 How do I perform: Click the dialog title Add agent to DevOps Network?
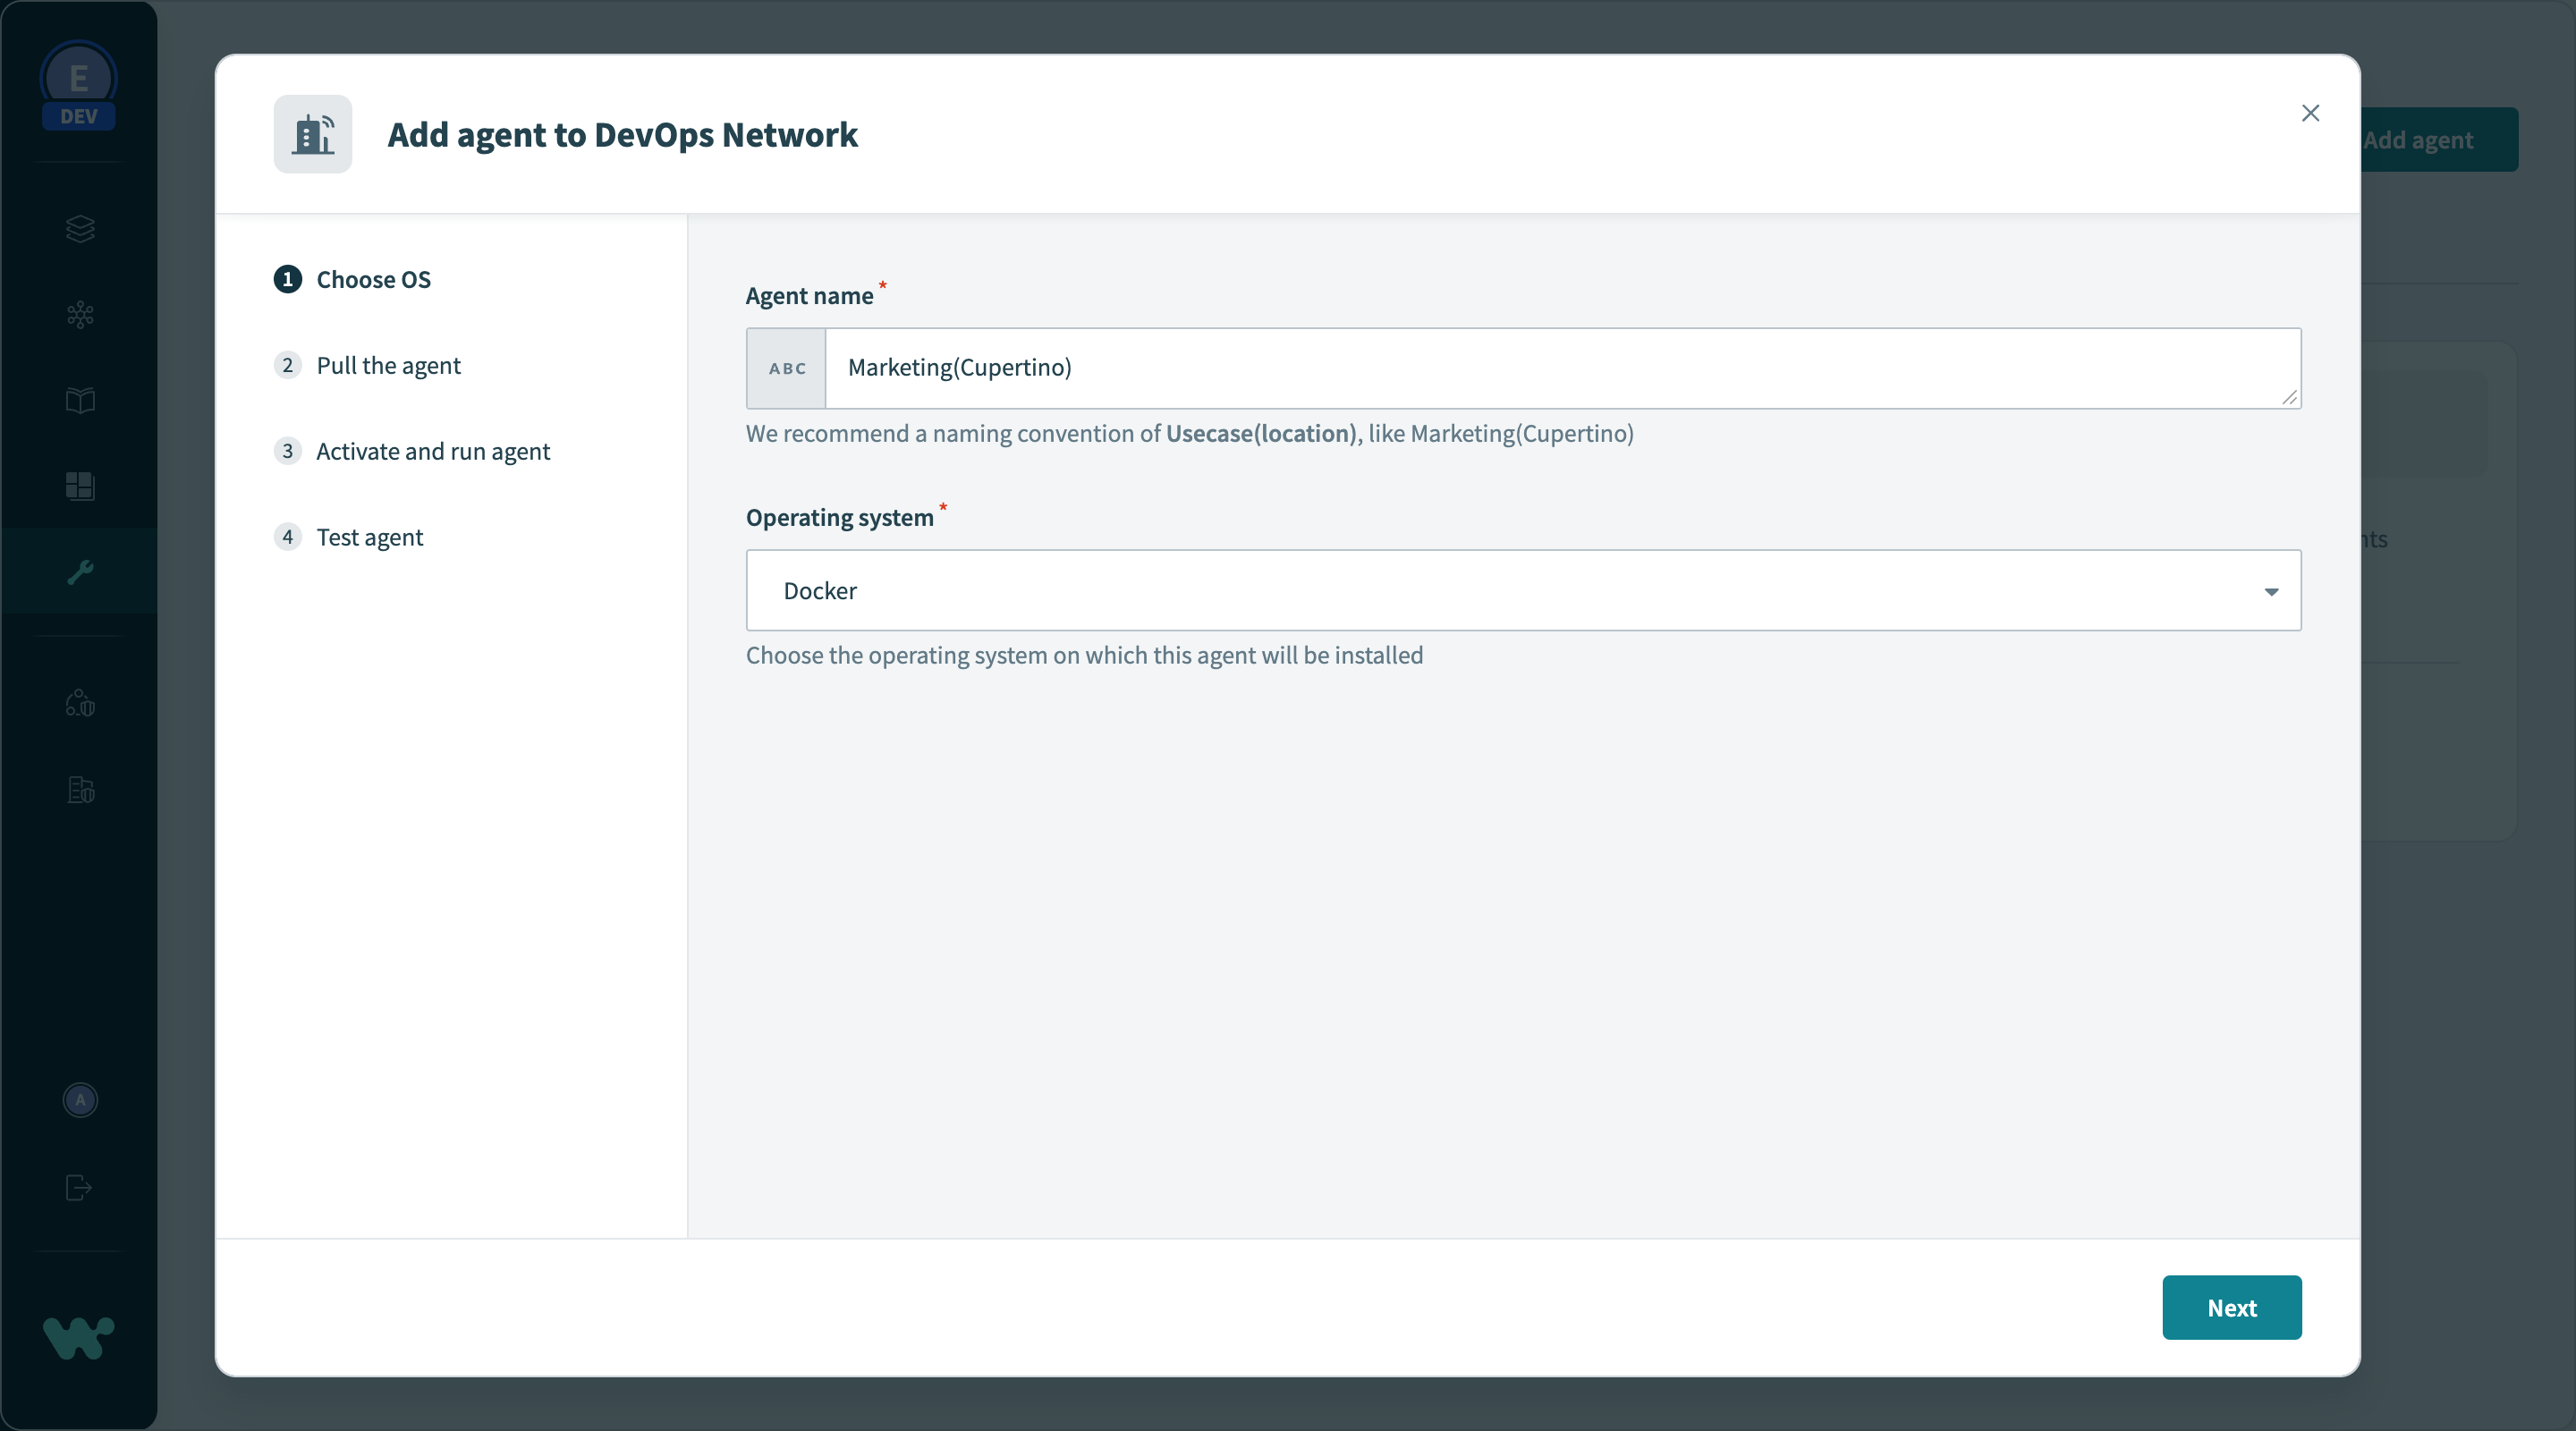tap(622, 134)
